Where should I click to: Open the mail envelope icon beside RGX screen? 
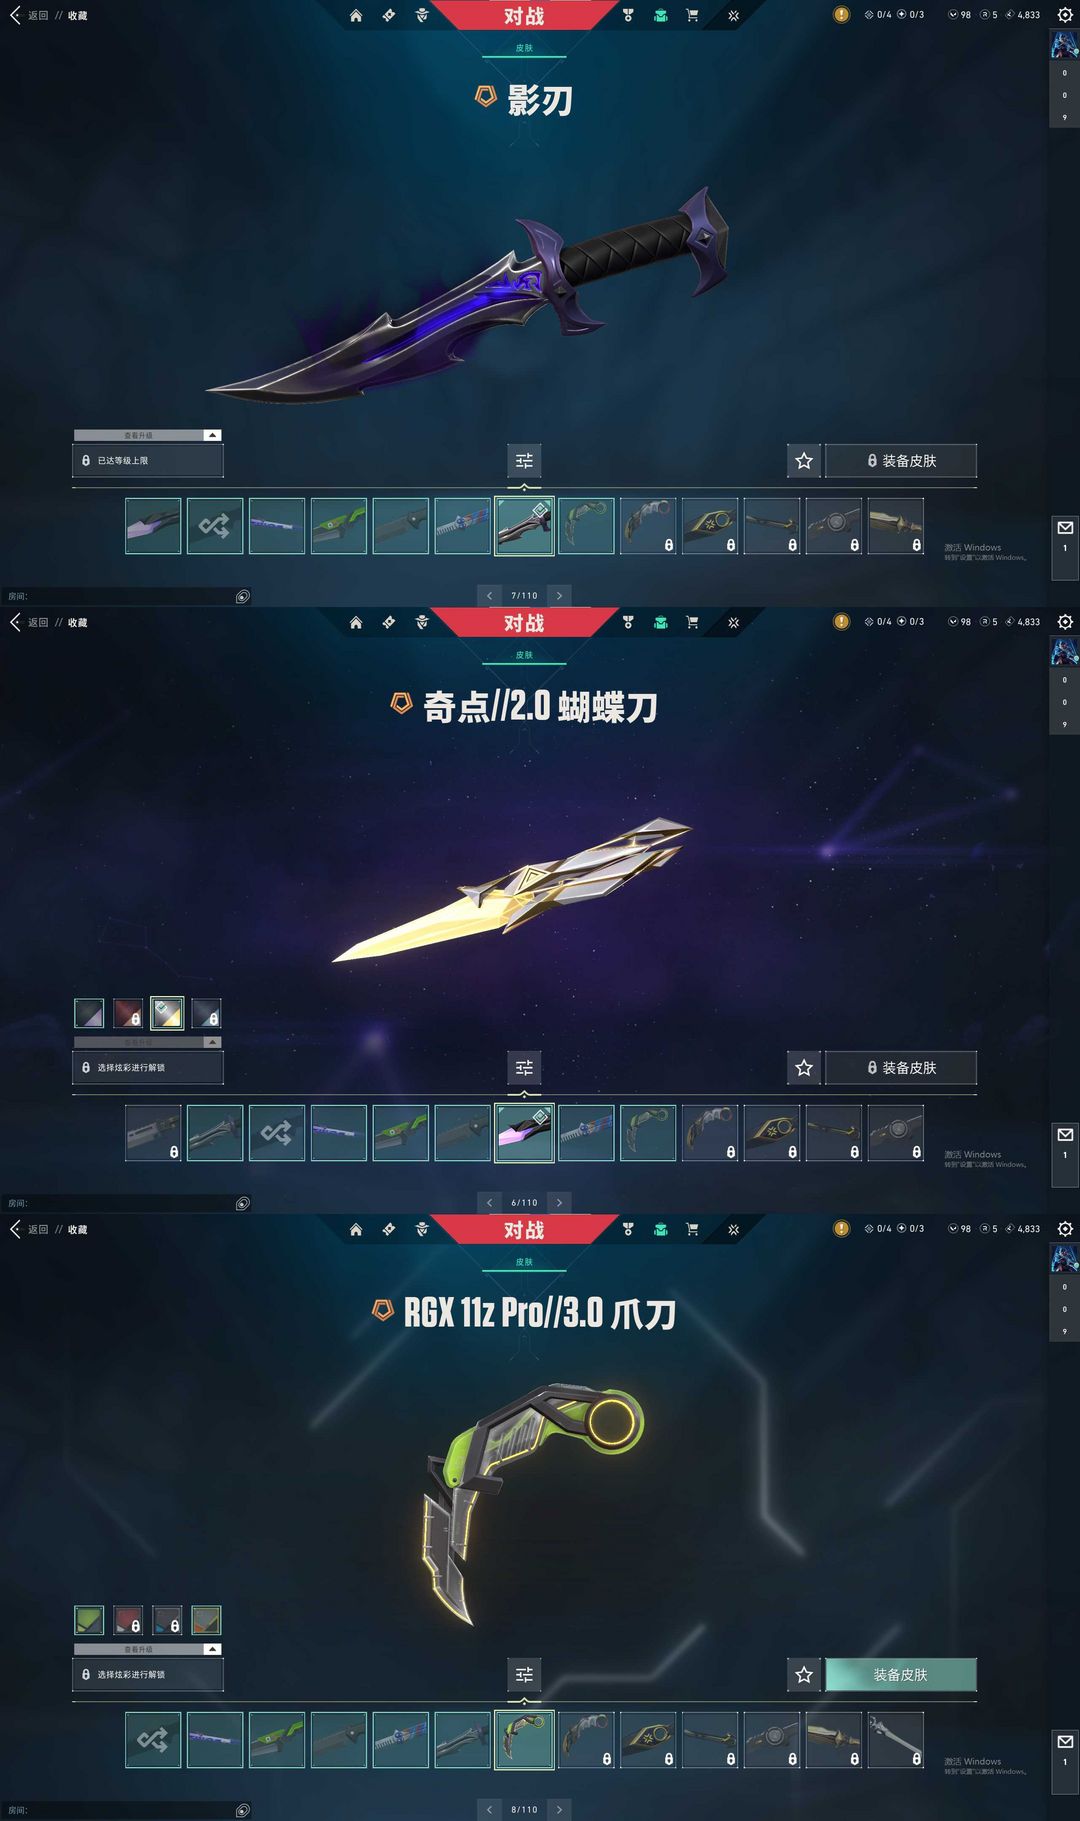(x=1065, y=1741)
